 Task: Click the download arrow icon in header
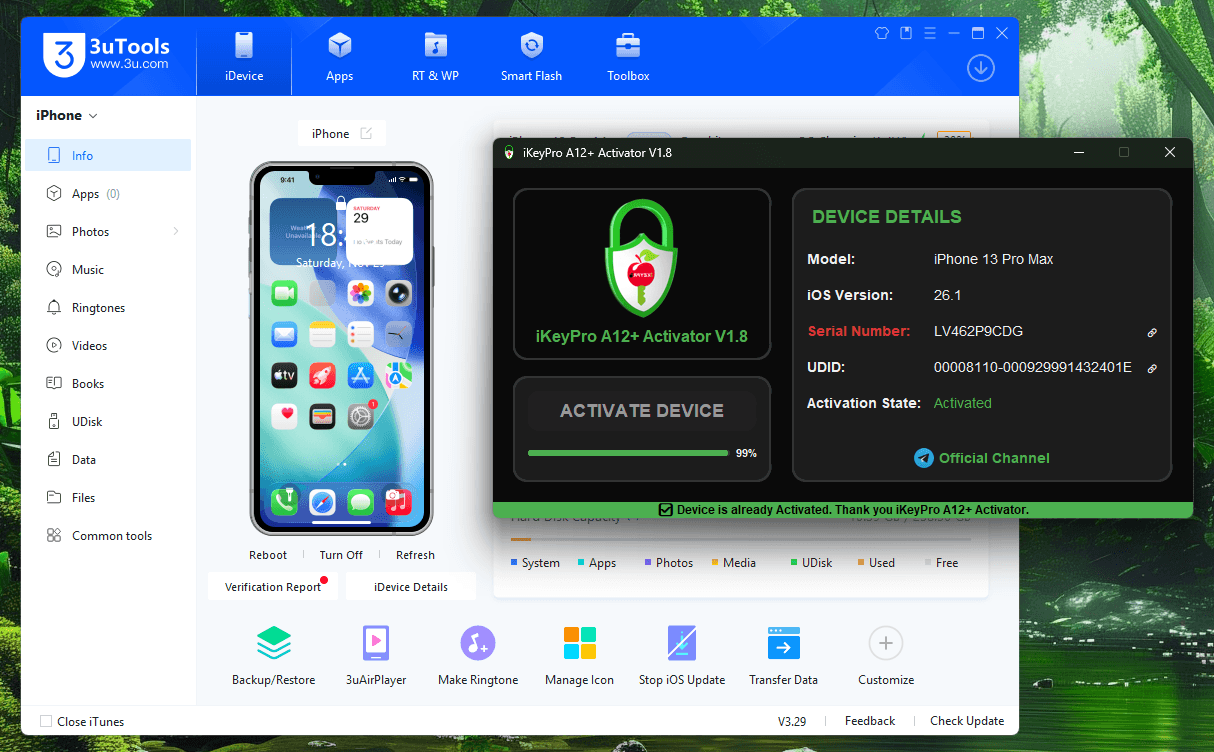pyautogui.click(x=980, y=68)
